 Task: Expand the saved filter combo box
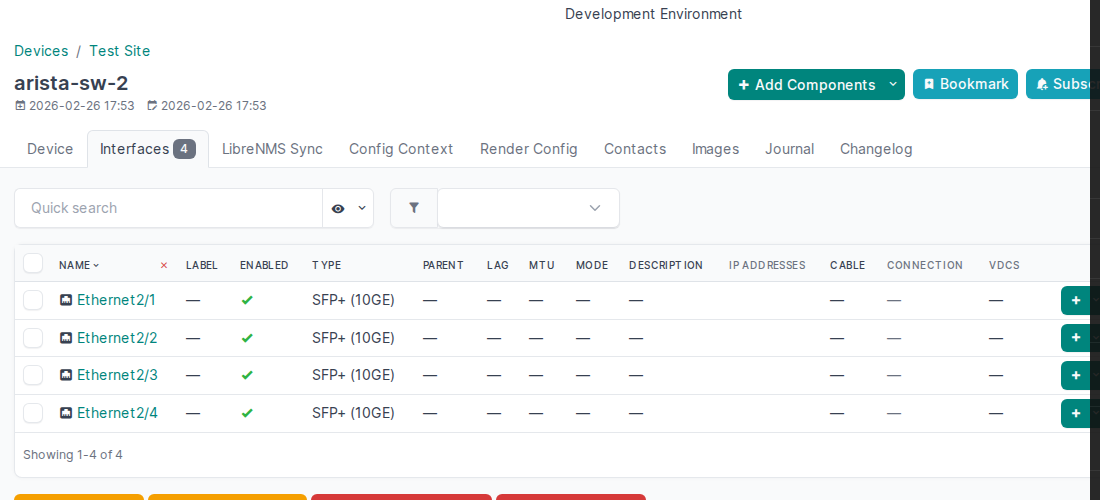[x=528, y=208]
